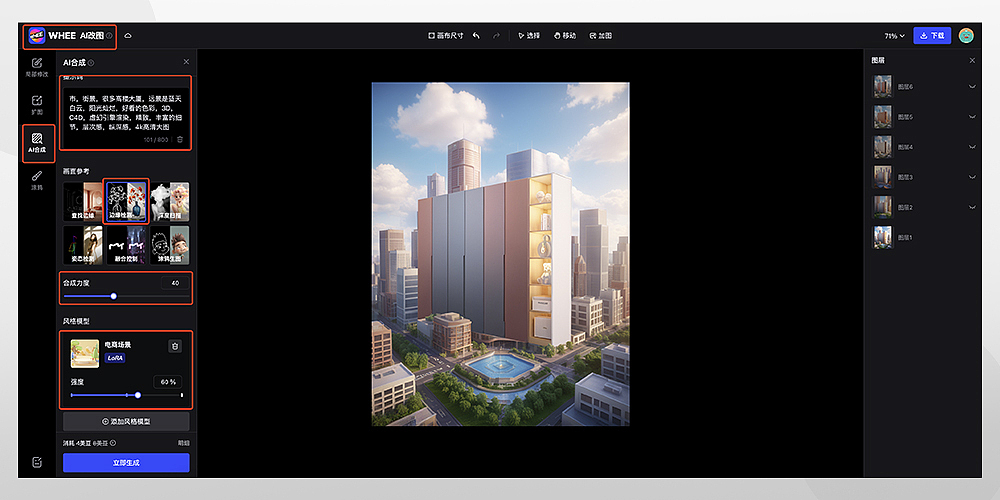1000x500 pixels.
Task: Click the redo arrow
Action: [x=497, y=36]
